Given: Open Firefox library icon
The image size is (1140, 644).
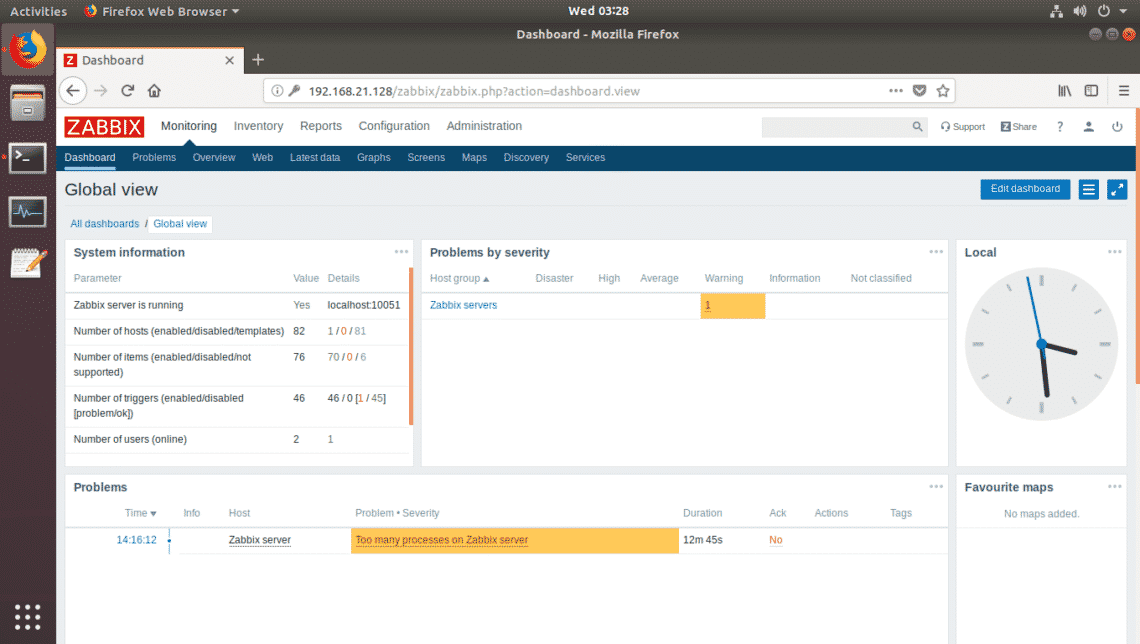Looking at the screenshot, I should click(x=1064, y=91).
